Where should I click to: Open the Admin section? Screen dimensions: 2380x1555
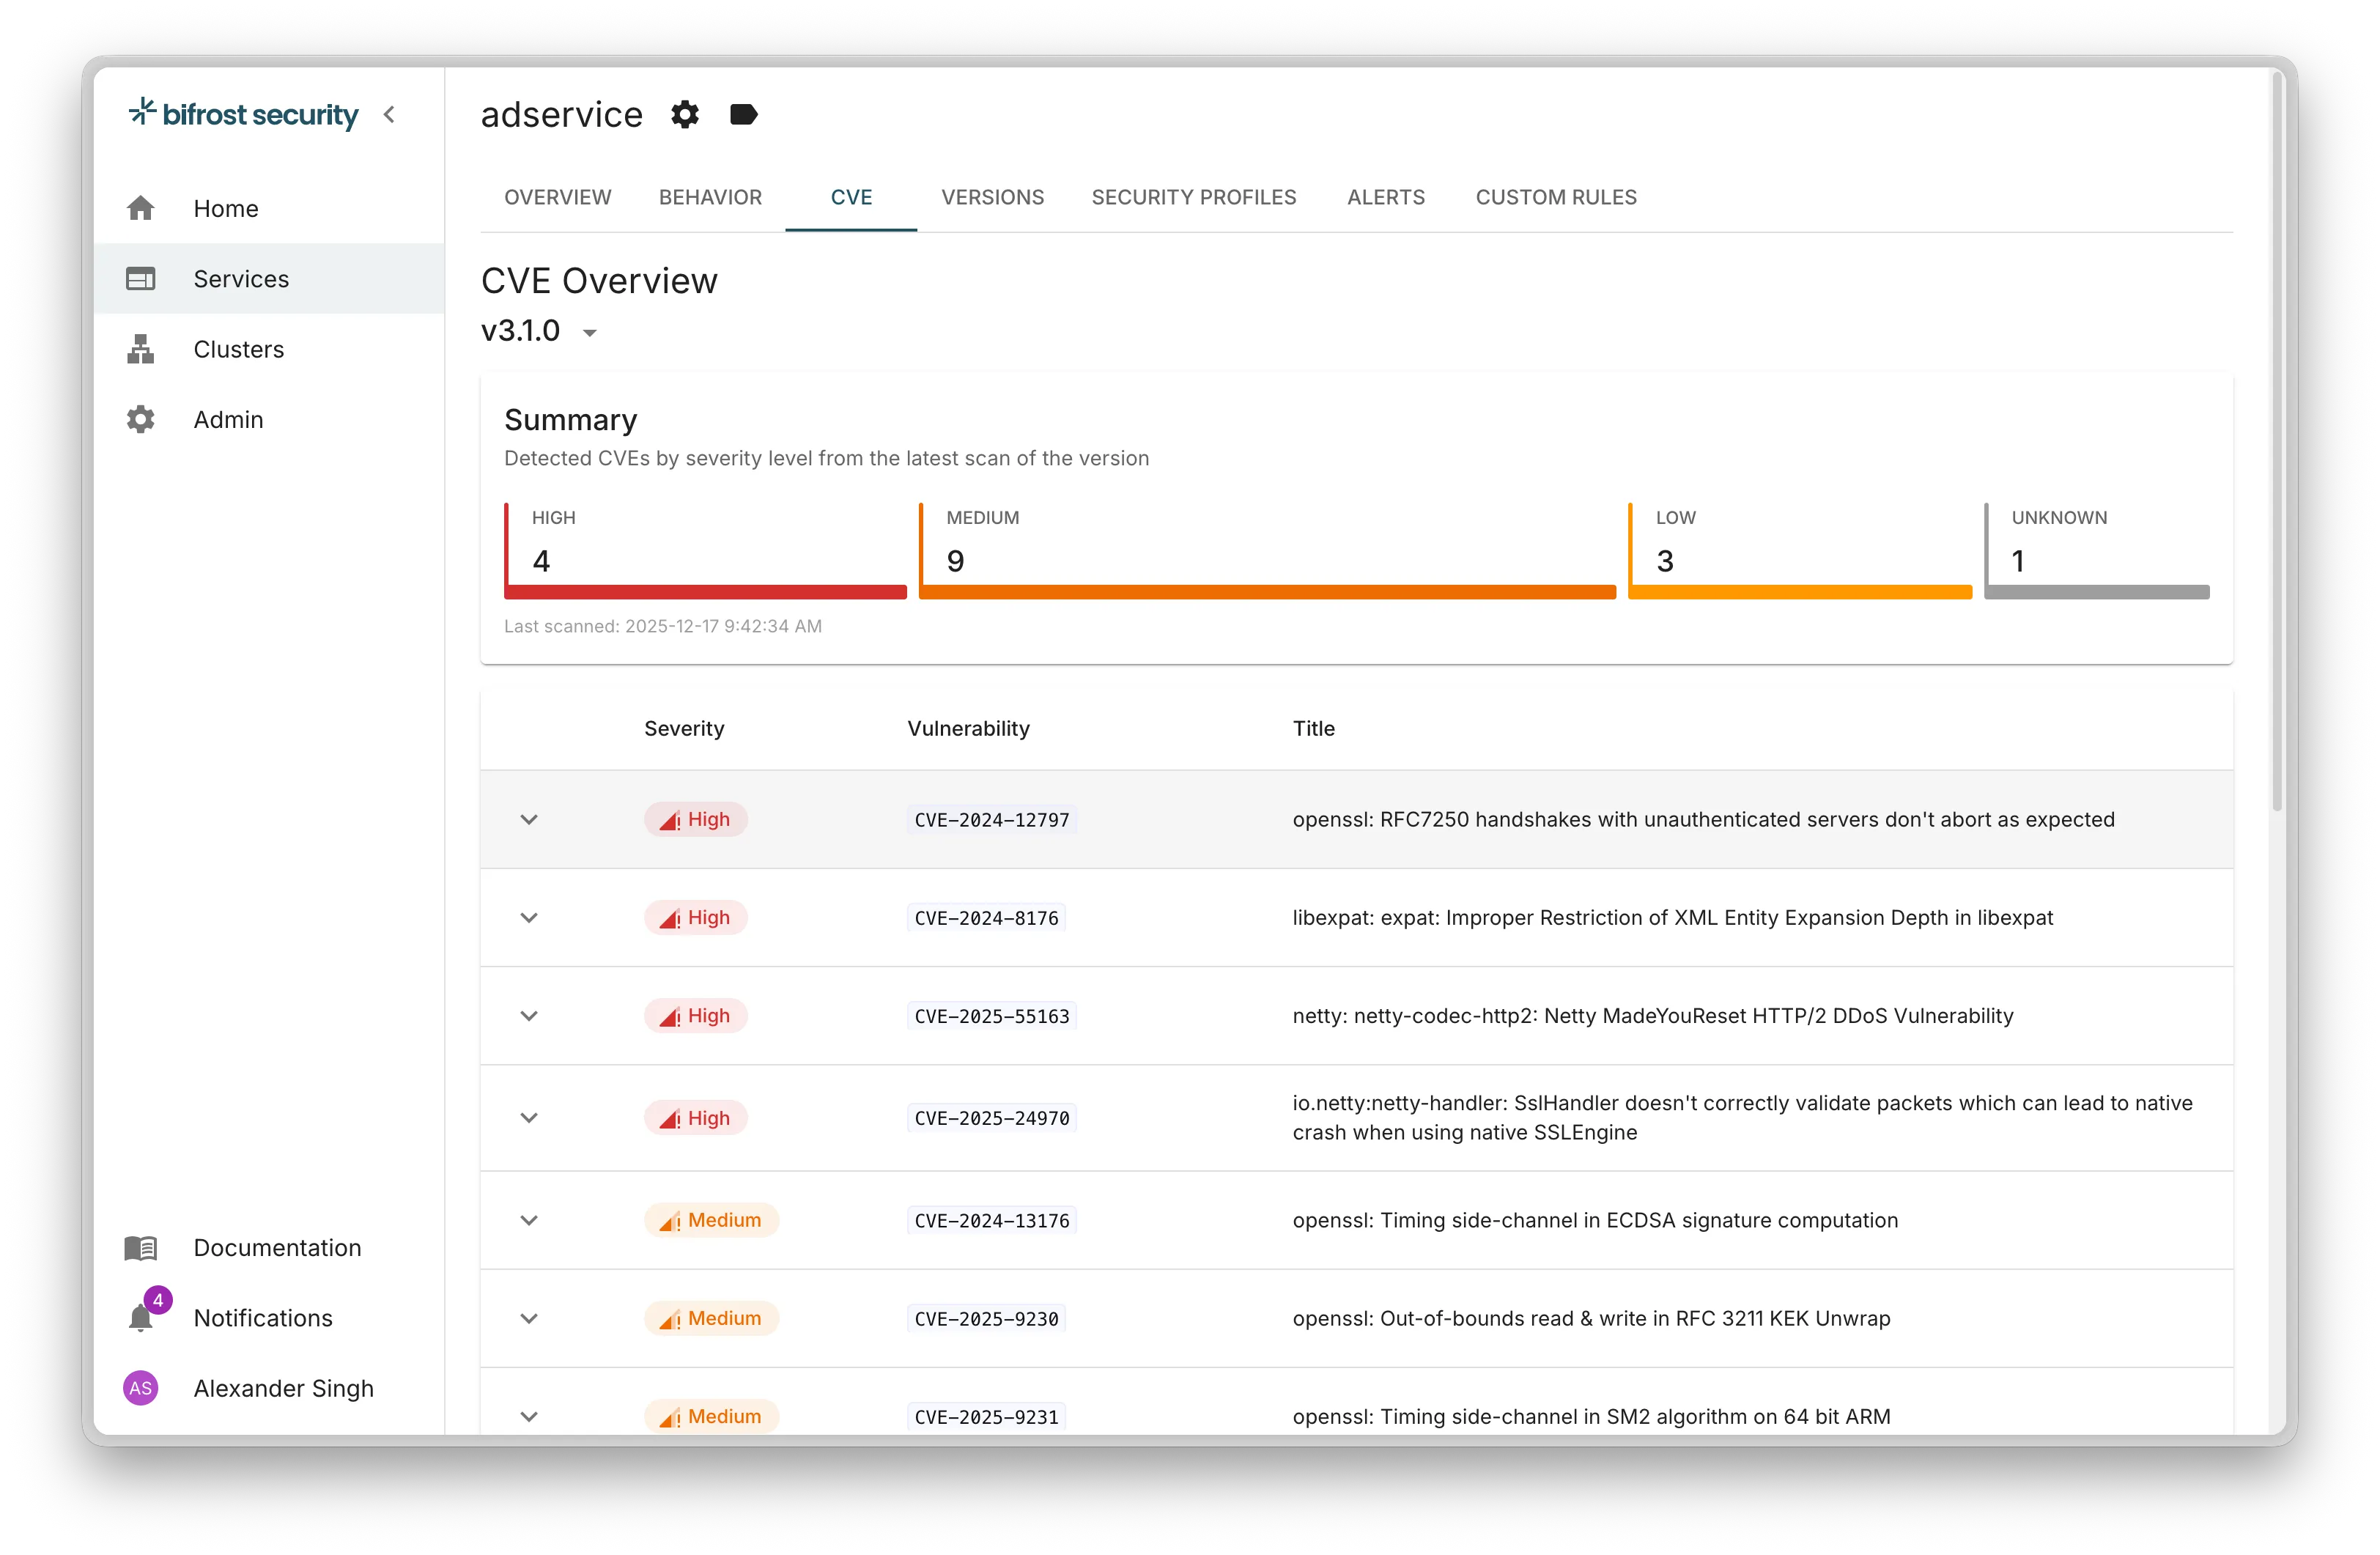coord(228,419)
